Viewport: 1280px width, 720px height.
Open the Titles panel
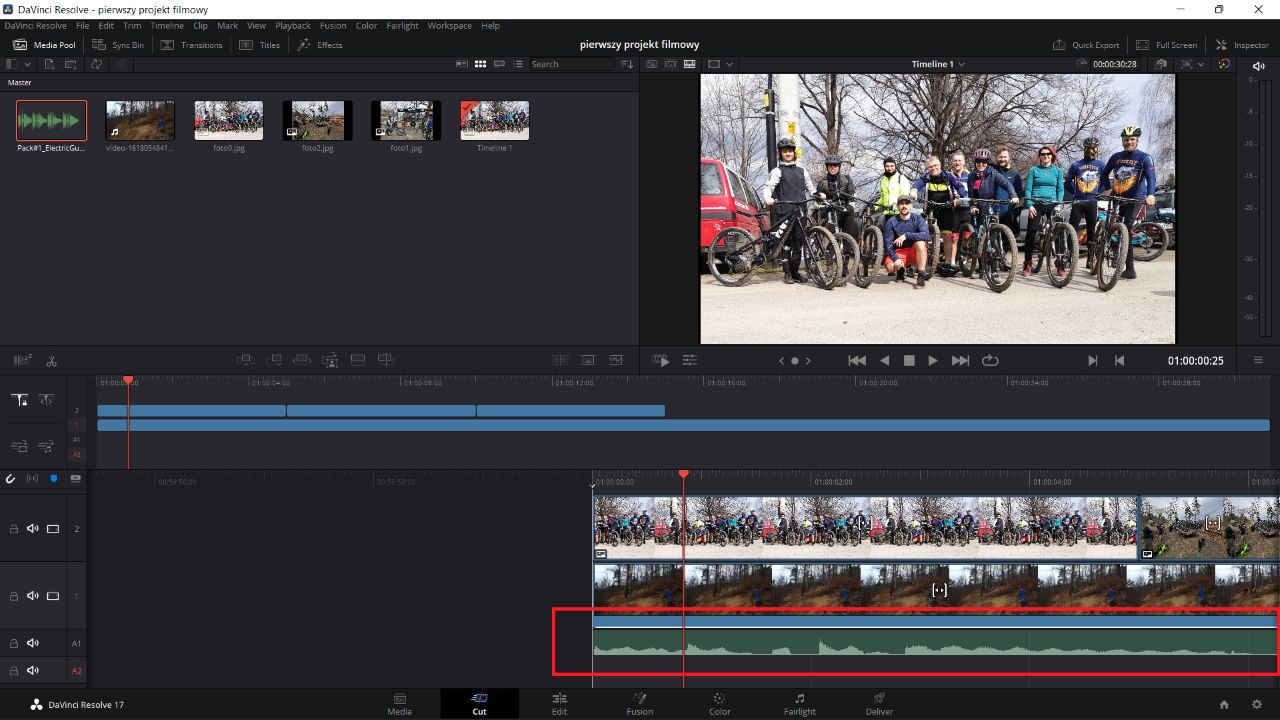point(259,44)
